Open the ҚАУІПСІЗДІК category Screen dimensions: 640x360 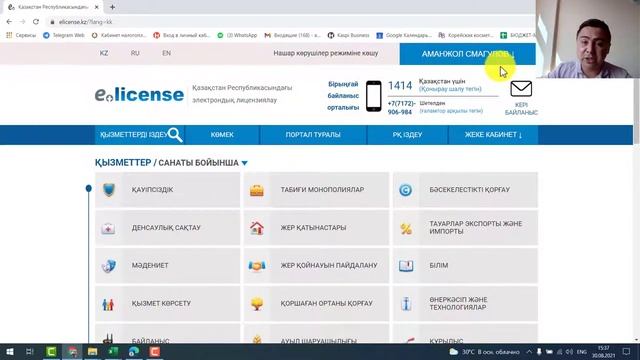tap(168, 190)
